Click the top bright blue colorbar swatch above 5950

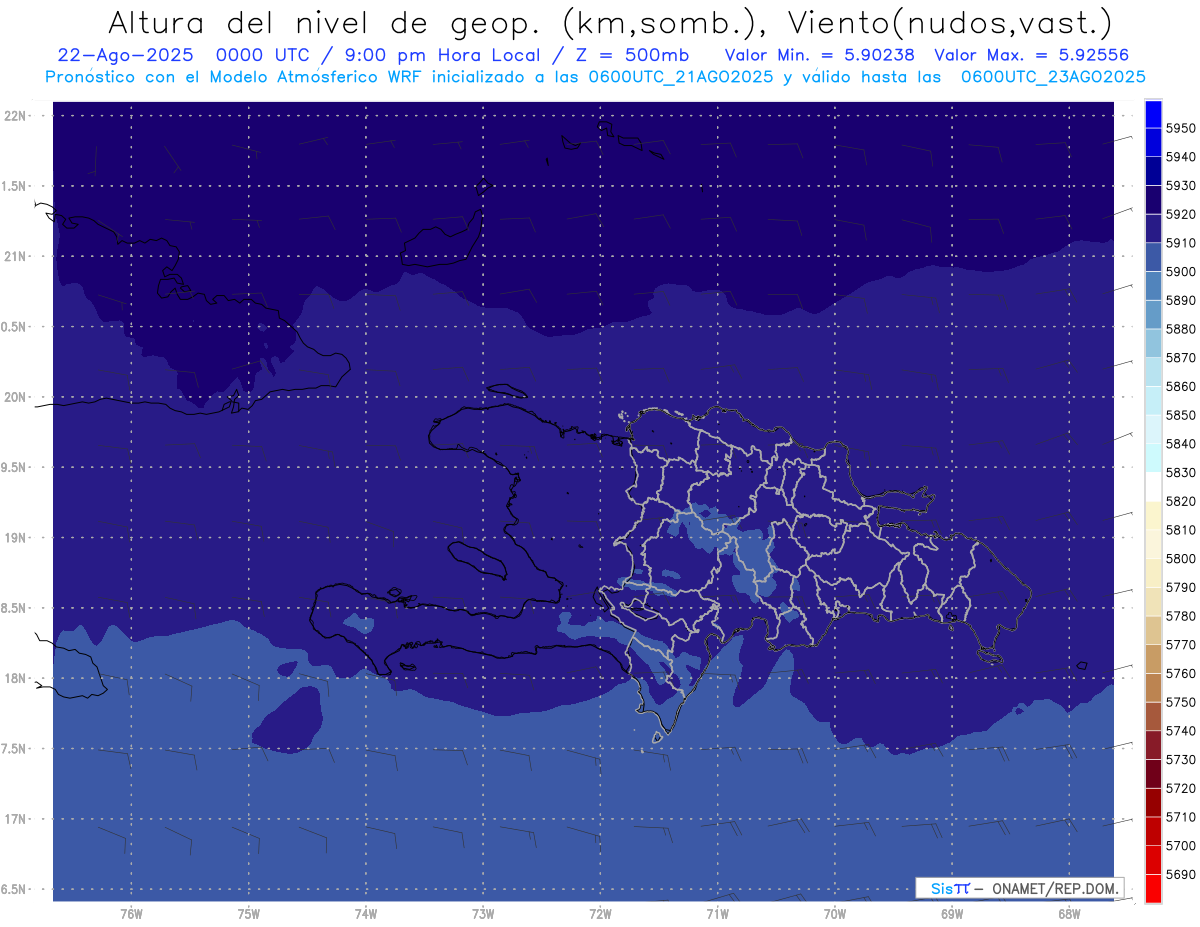1152,115
